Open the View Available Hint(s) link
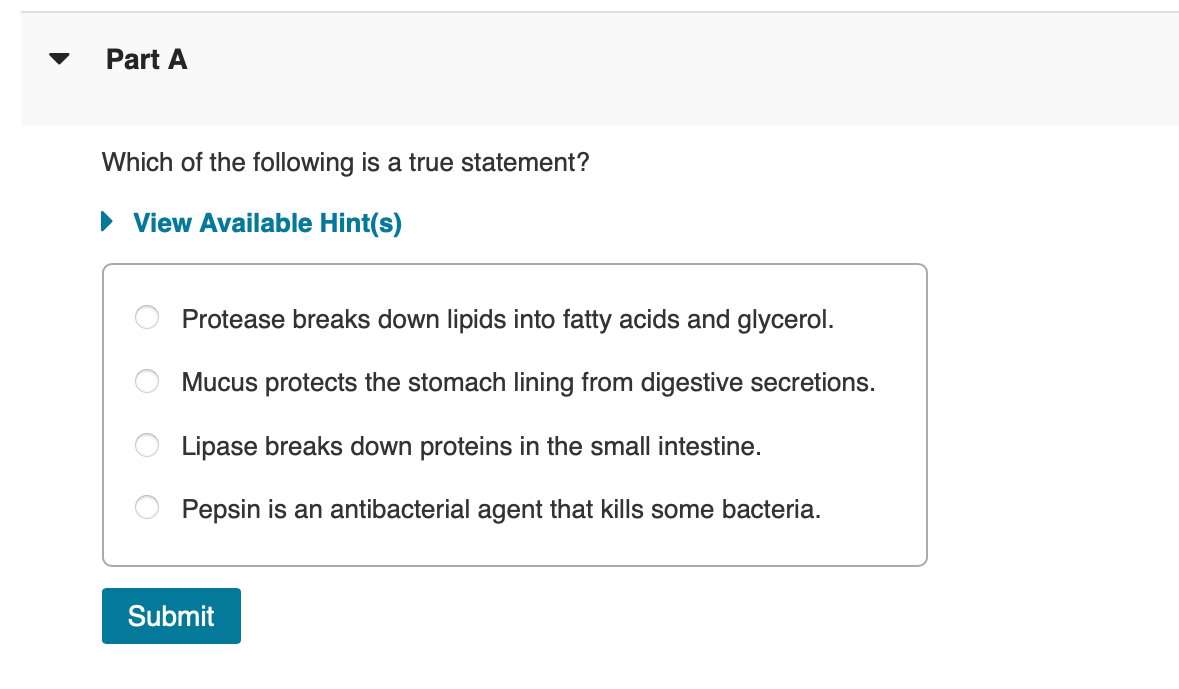1179x689 pixels. pos(267,223)
